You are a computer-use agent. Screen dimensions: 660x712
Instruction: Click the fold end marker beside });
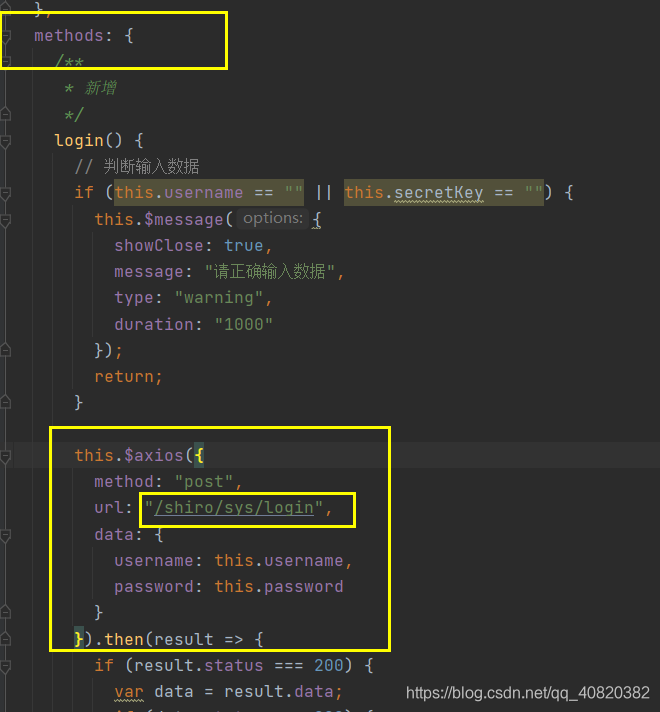[x=6, y=351]
